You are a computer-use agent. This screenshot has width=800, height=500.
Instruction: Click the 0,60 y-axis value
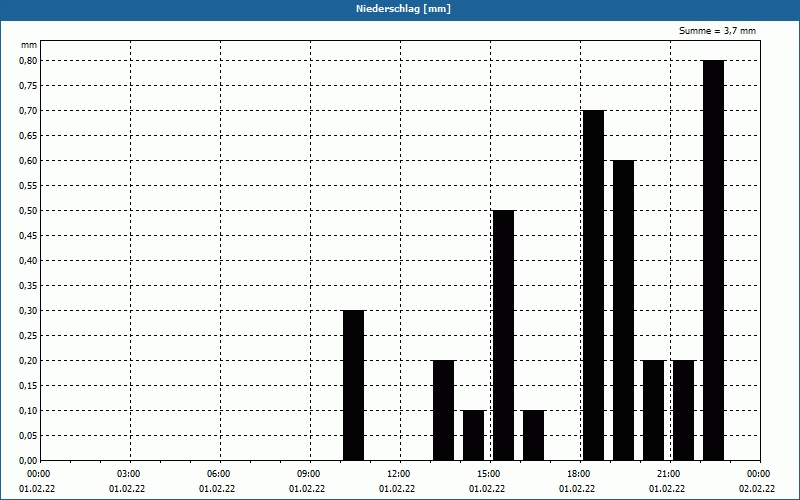pyautogui.click(x=28, y=161)
